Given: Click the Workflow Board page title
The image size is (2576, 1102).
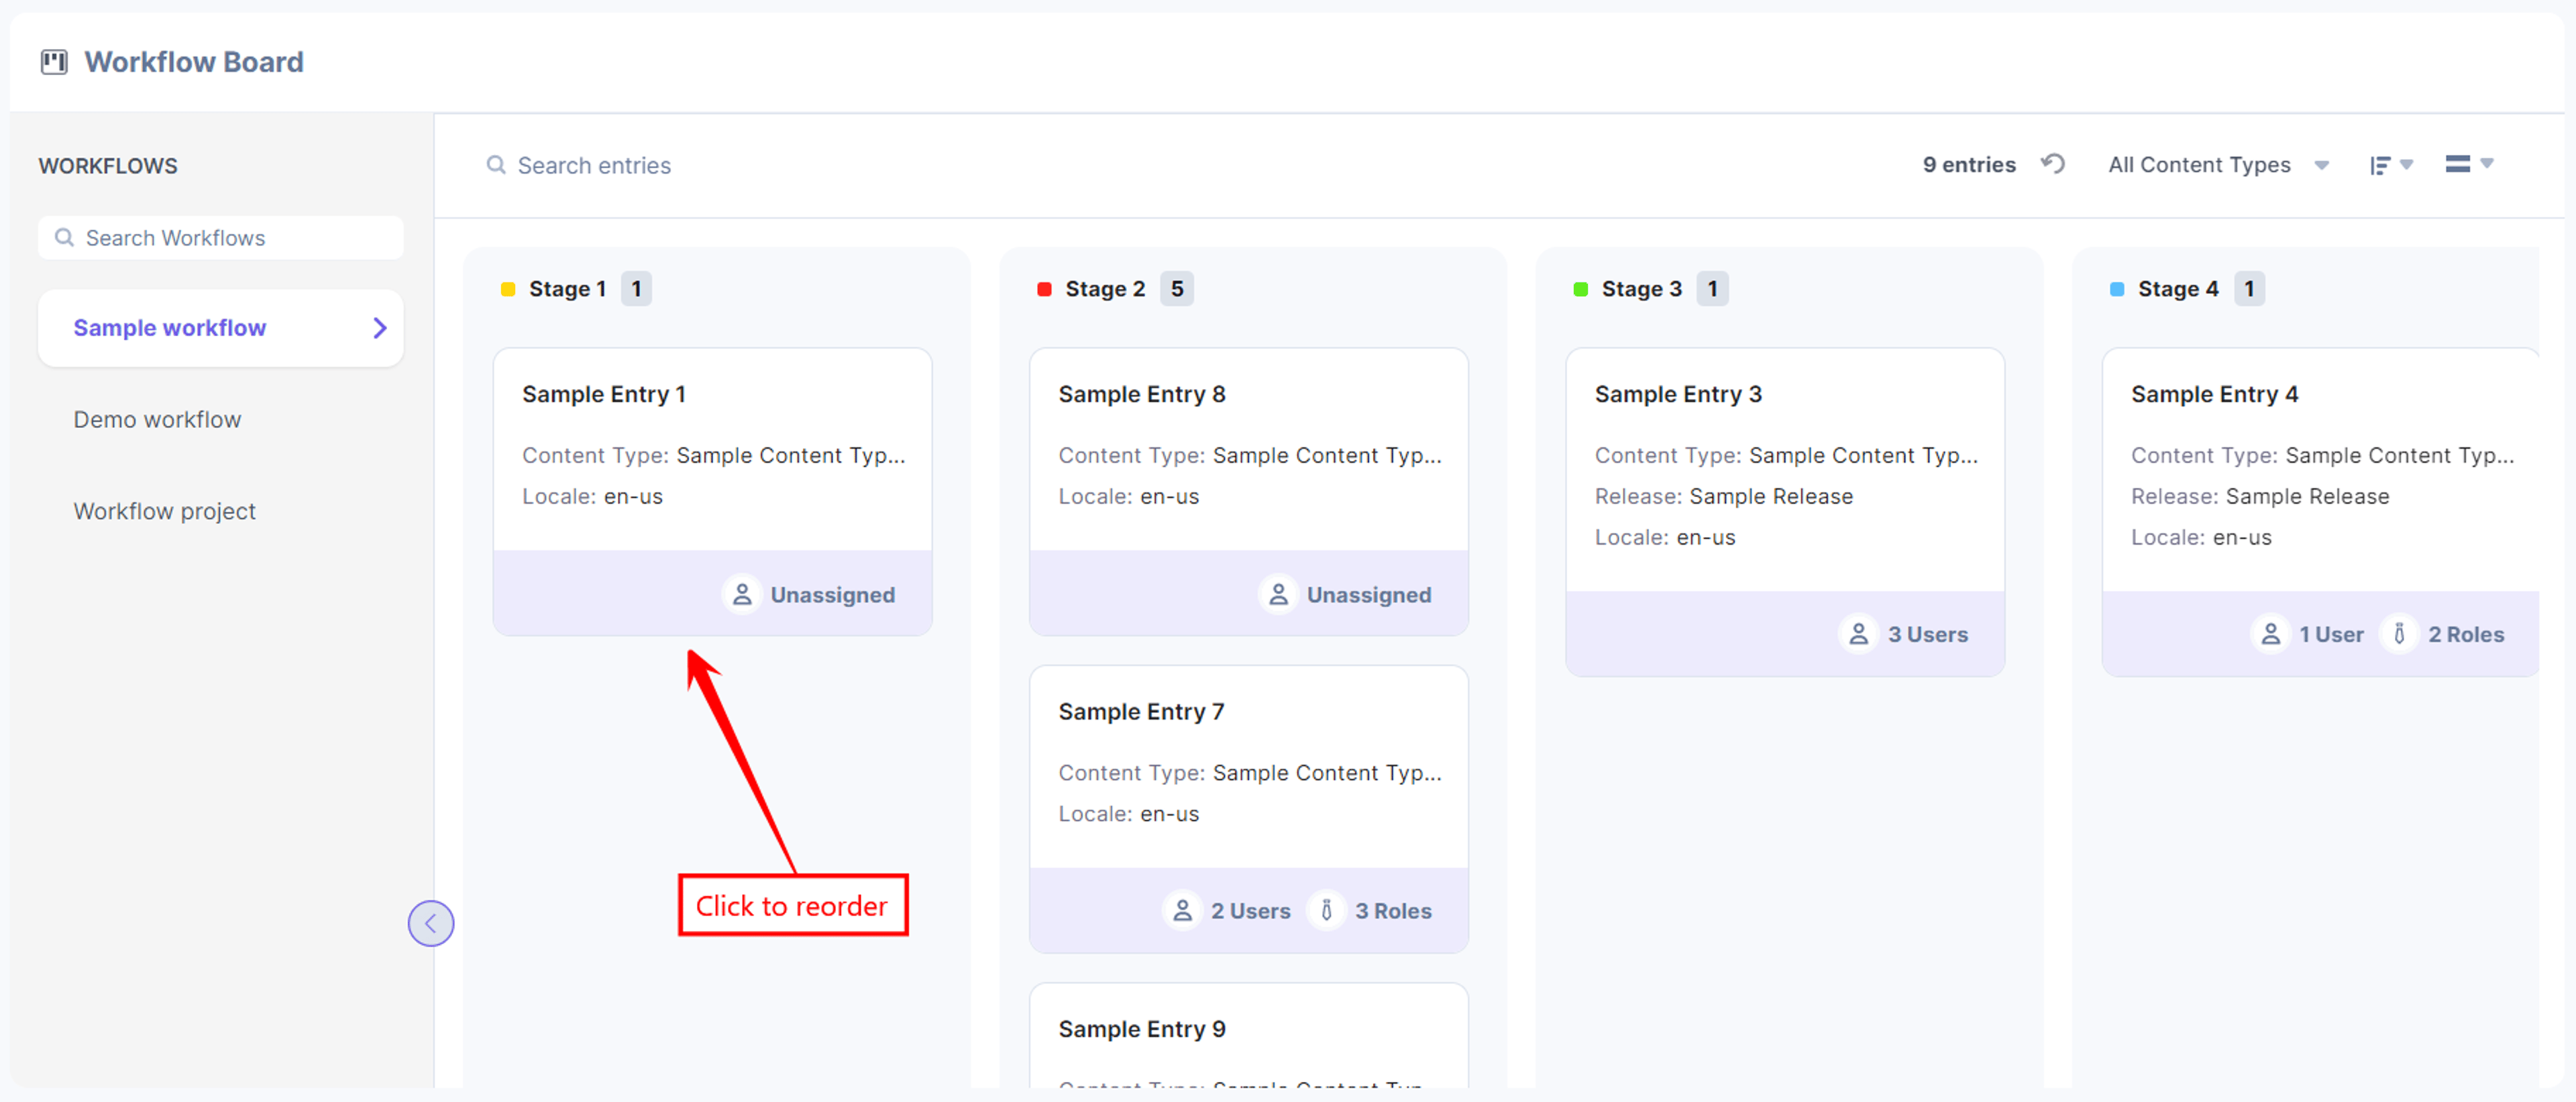Looking at the screenshot, I should (193, 62).
